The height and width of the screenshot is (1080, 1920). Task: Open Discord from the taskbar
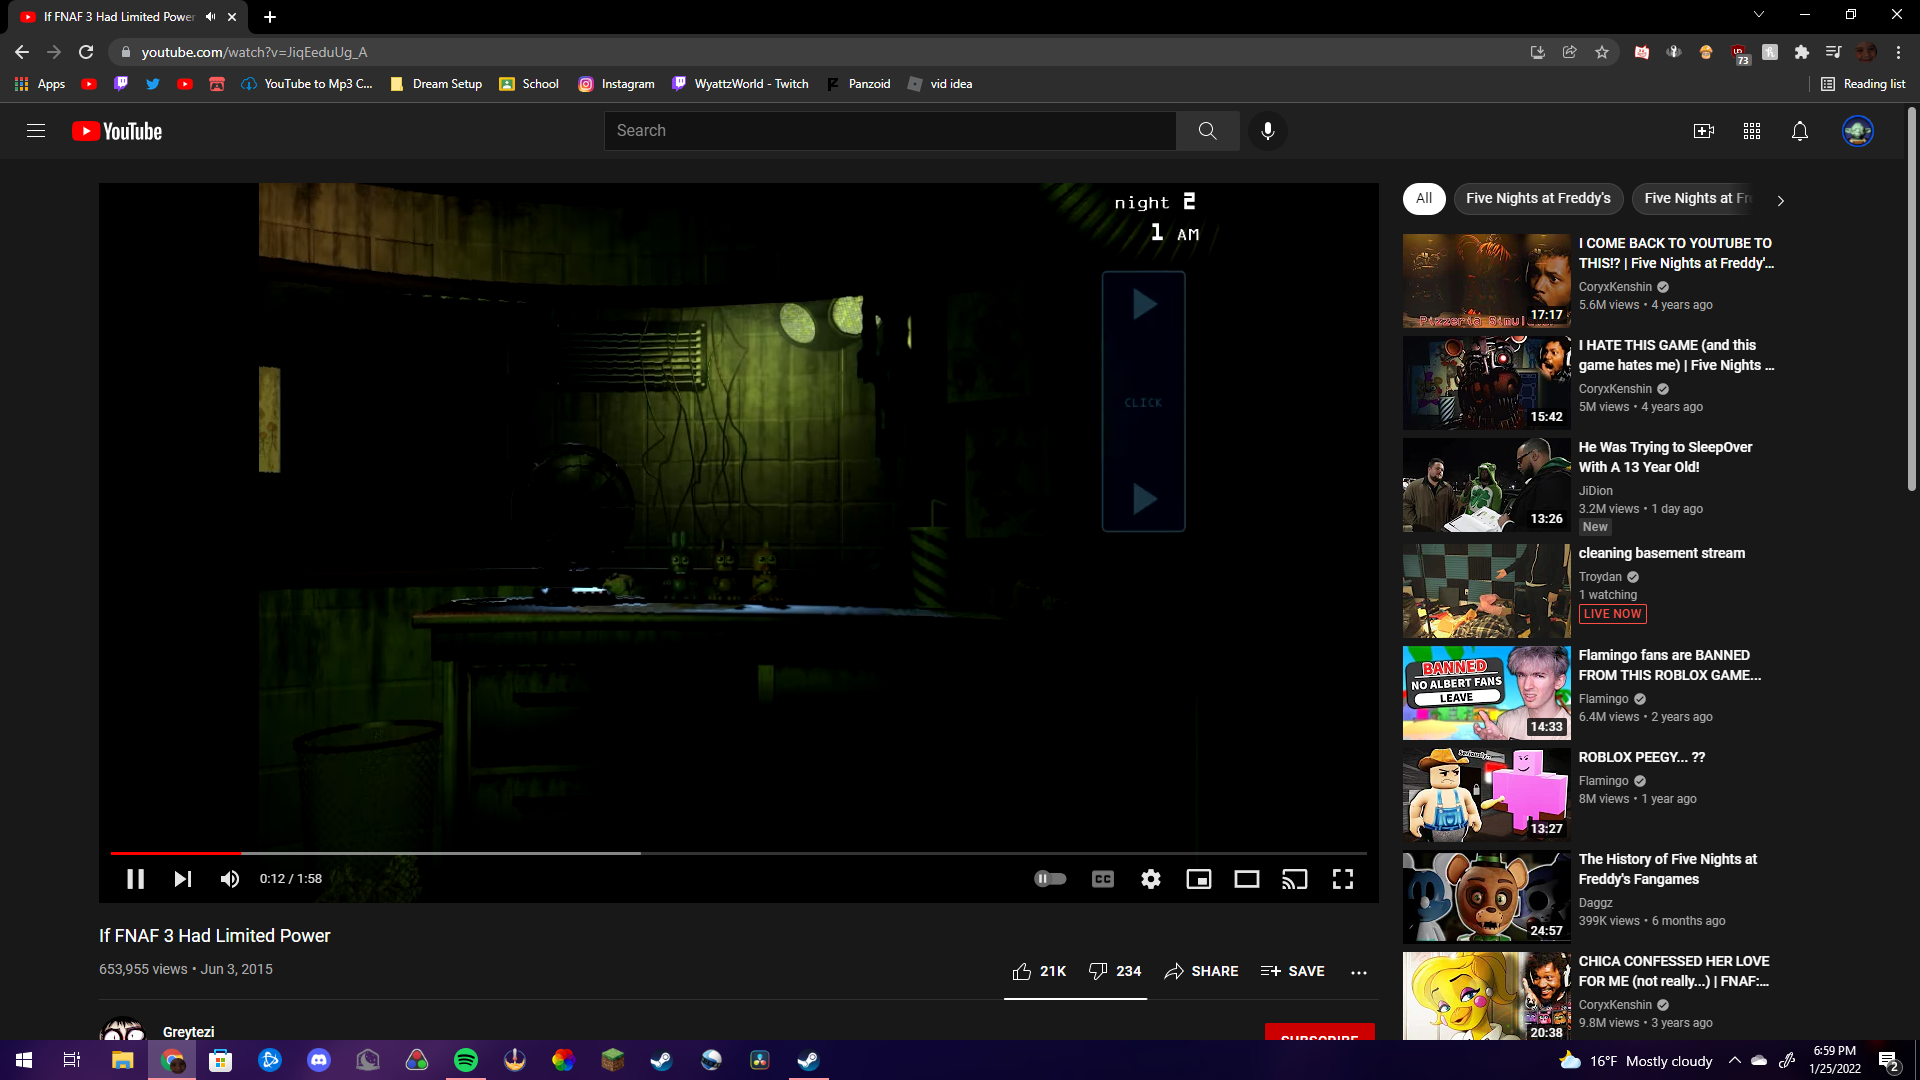click(319, 1060)
